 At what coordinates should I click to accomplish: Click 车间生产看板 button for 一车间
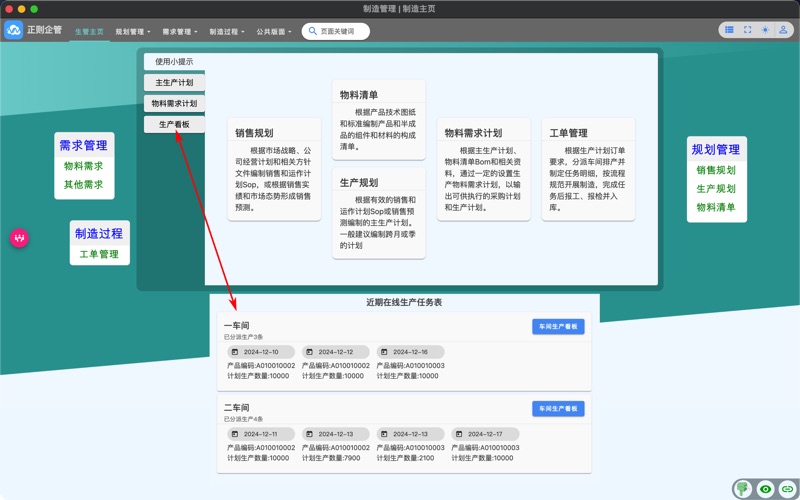click(558, 327)
